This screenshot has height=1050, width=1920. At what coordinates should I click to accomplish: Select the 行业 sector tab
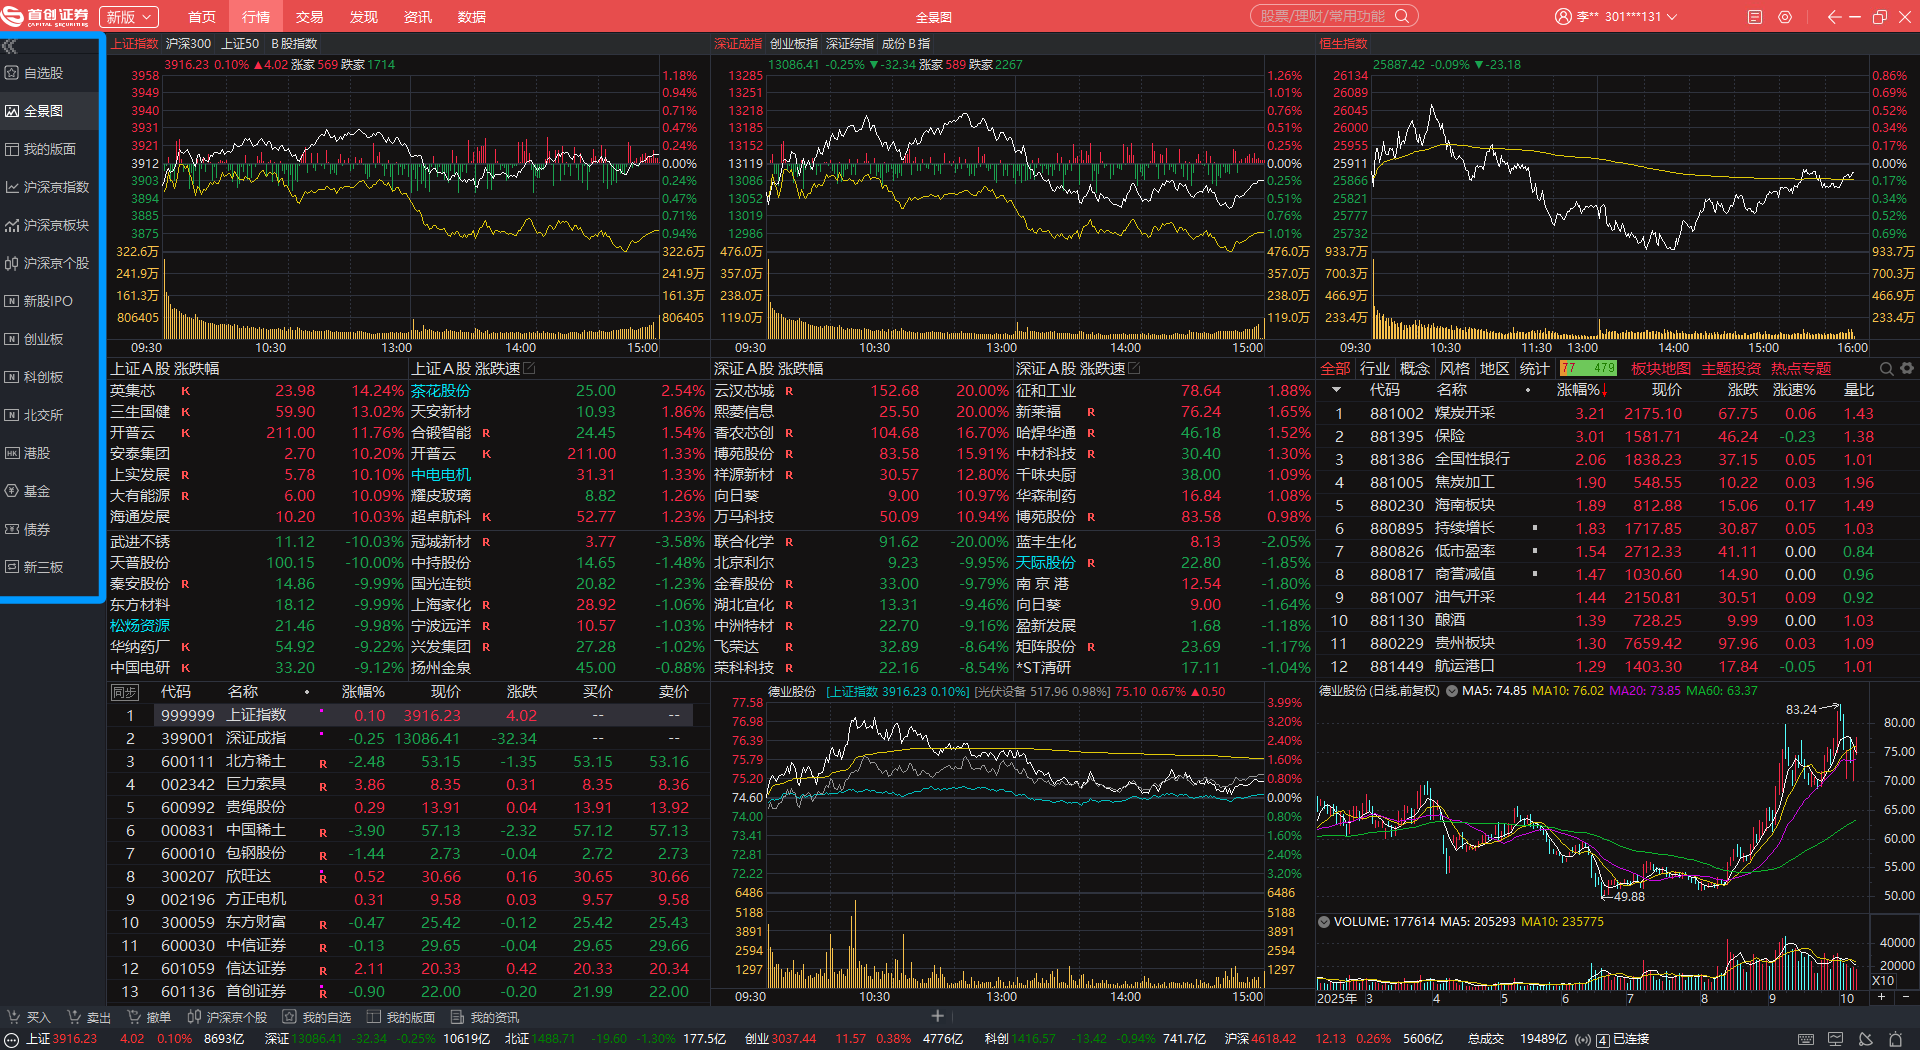[1374, 369]
